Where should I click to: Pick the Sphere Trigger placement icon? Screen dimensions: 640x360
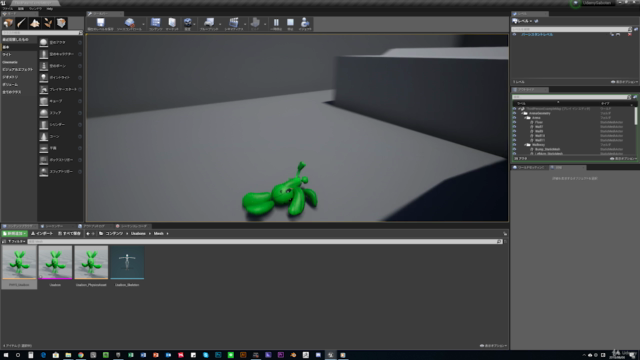pos(44,172)
